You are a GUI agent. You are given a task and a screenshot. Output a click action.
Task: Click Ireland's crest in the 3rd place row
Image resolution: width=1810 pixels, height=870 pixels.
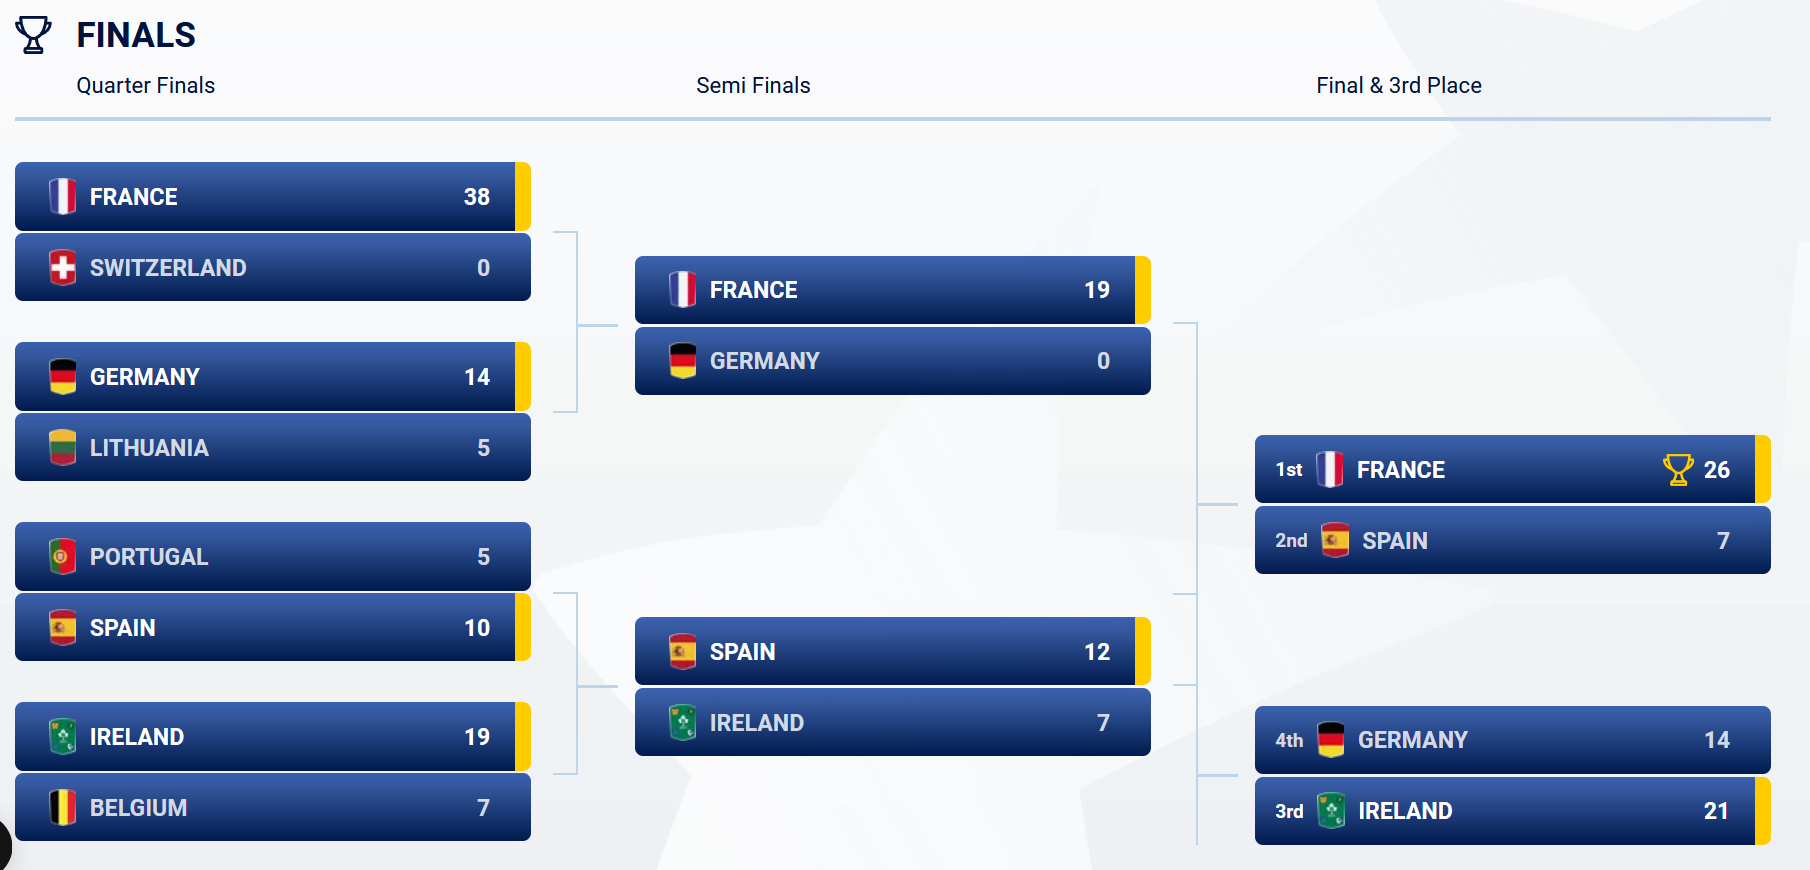(1330, 810)
